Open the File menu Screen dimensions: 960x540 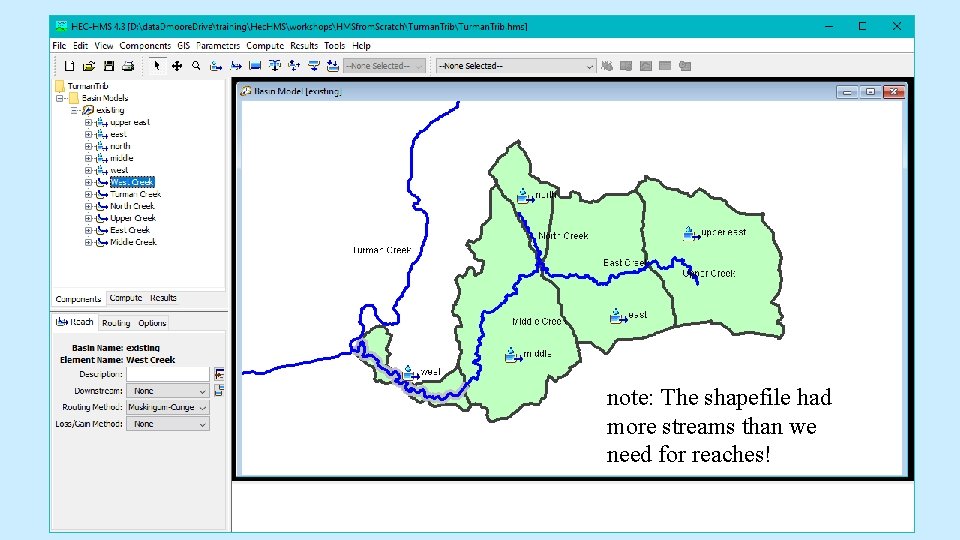point(59,46)
